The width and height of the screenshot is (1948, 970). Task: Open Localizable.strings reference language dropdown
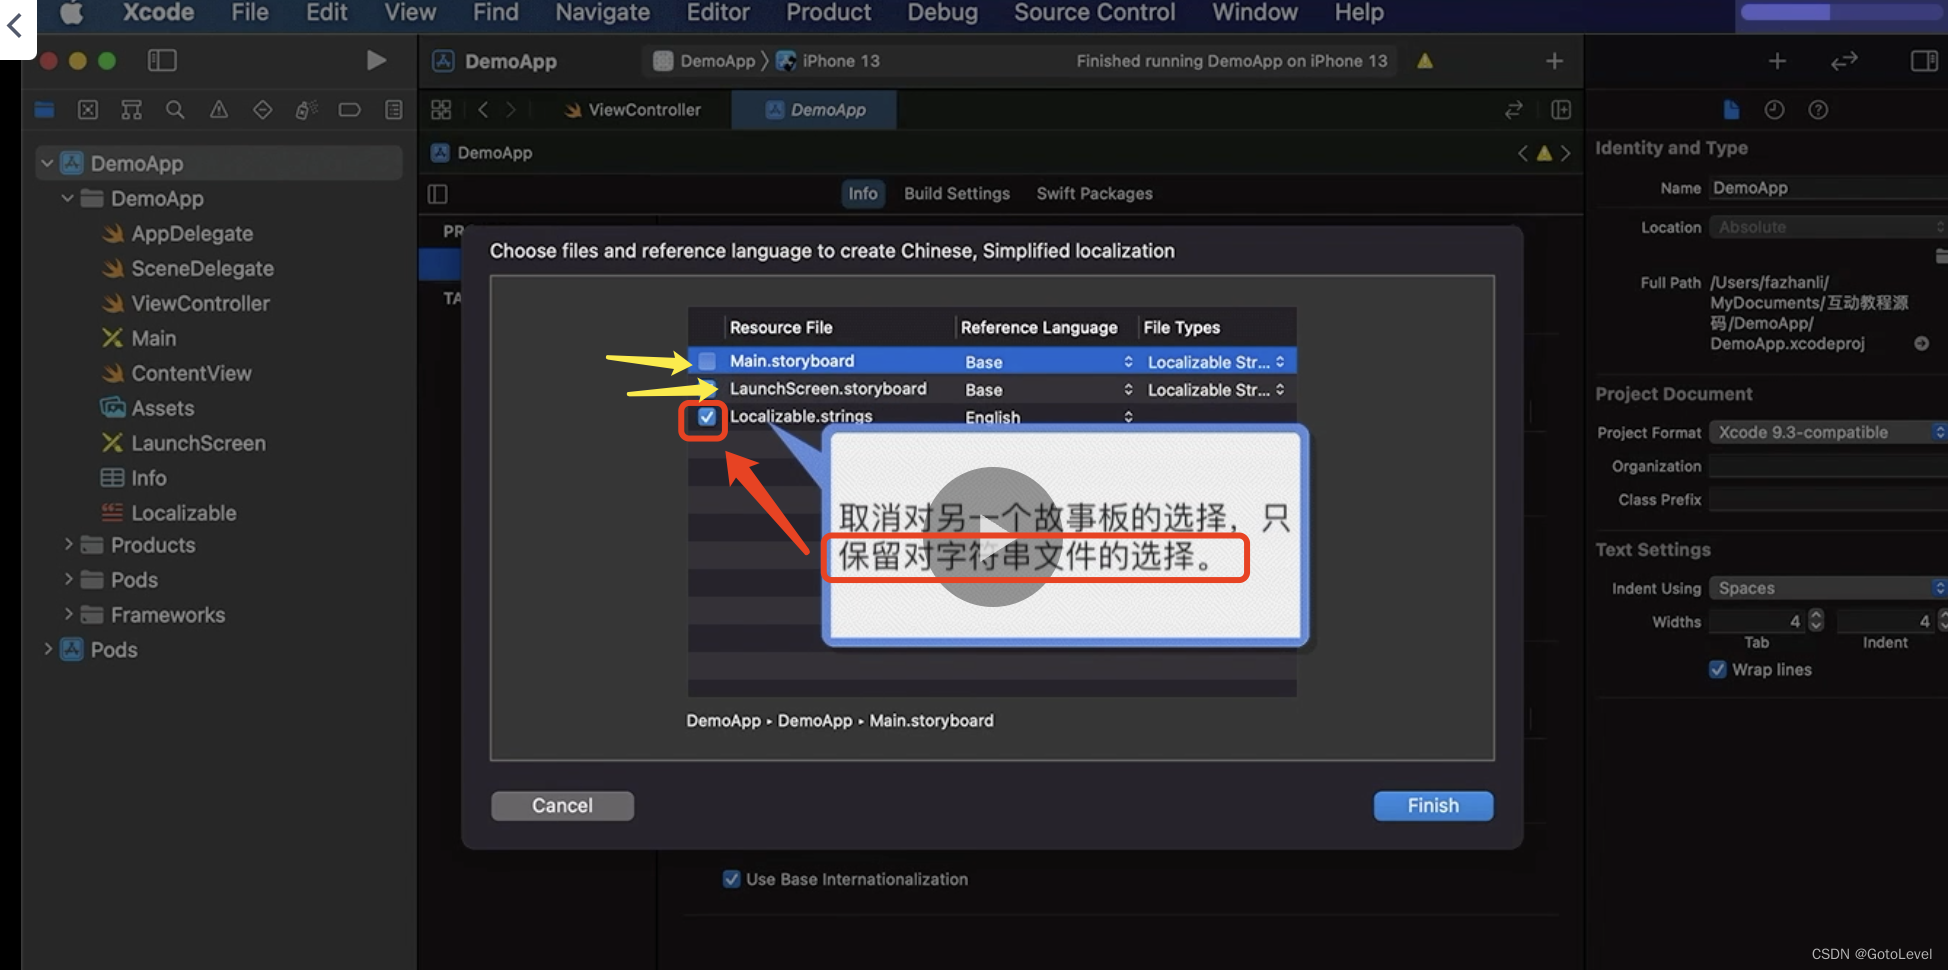[x=1048, y=417]
